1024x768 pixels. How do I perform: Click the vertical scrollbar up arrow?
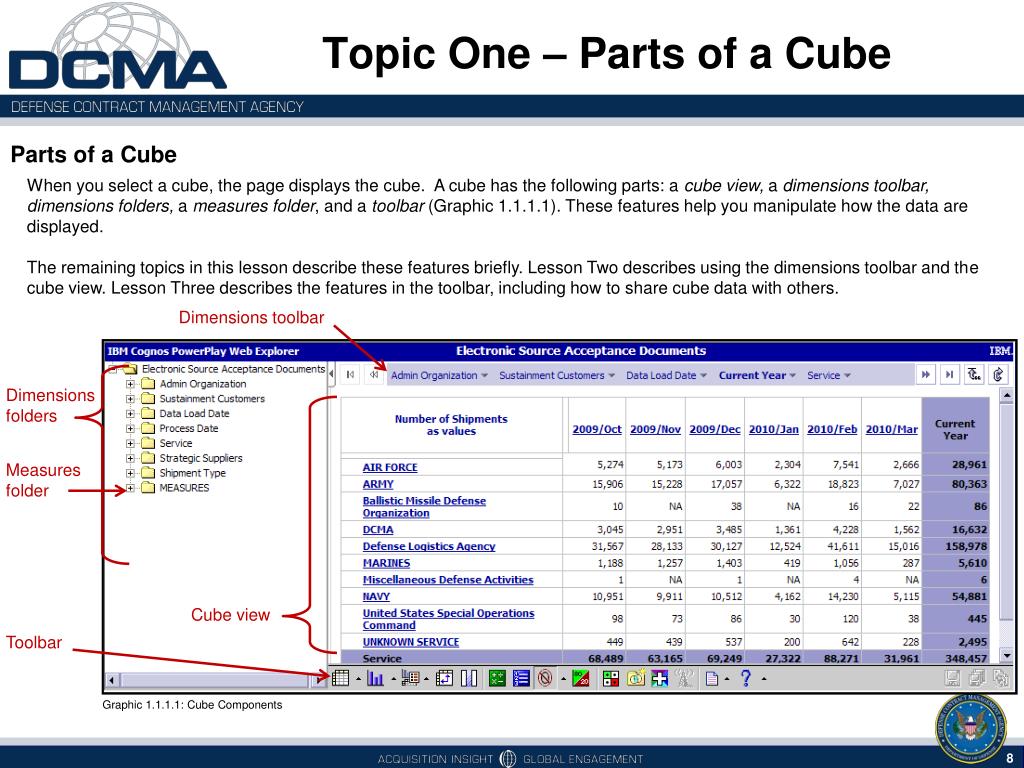click(1006, 395)
